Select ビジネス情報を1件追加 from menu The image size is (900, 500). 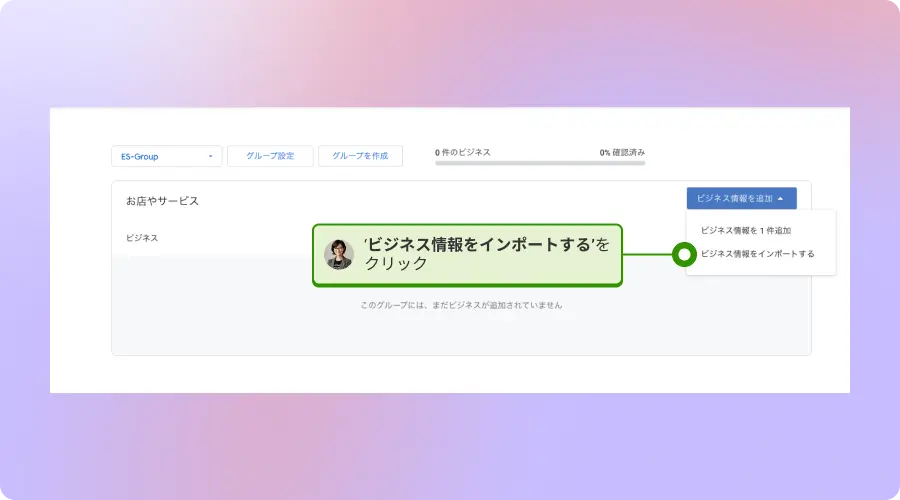[x=746, y=231]
